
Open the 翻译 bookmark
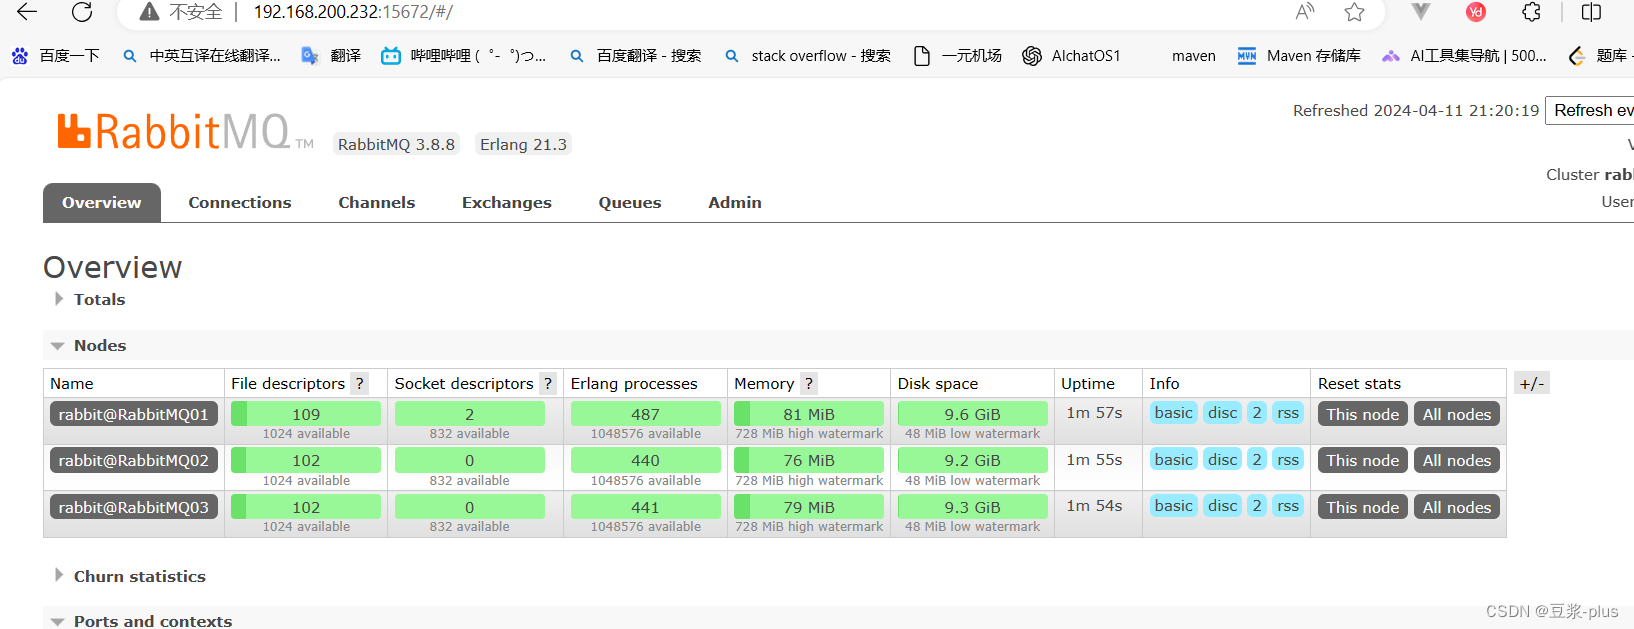tap(331, 56)
